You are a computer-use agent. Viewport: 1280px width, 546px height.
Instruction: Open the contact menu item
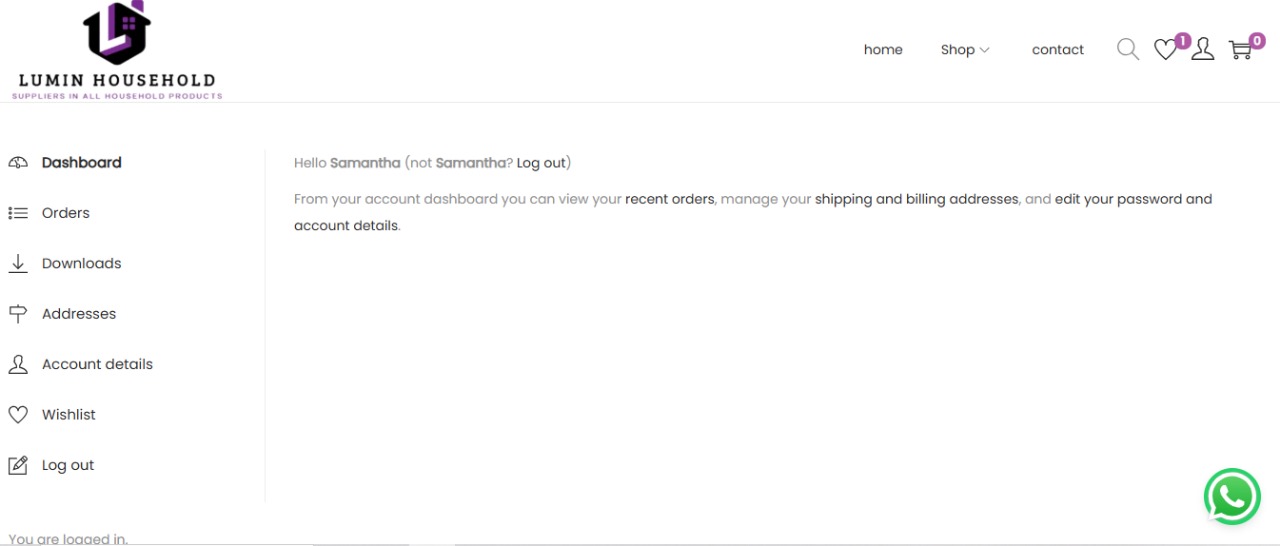(1057, 50)
